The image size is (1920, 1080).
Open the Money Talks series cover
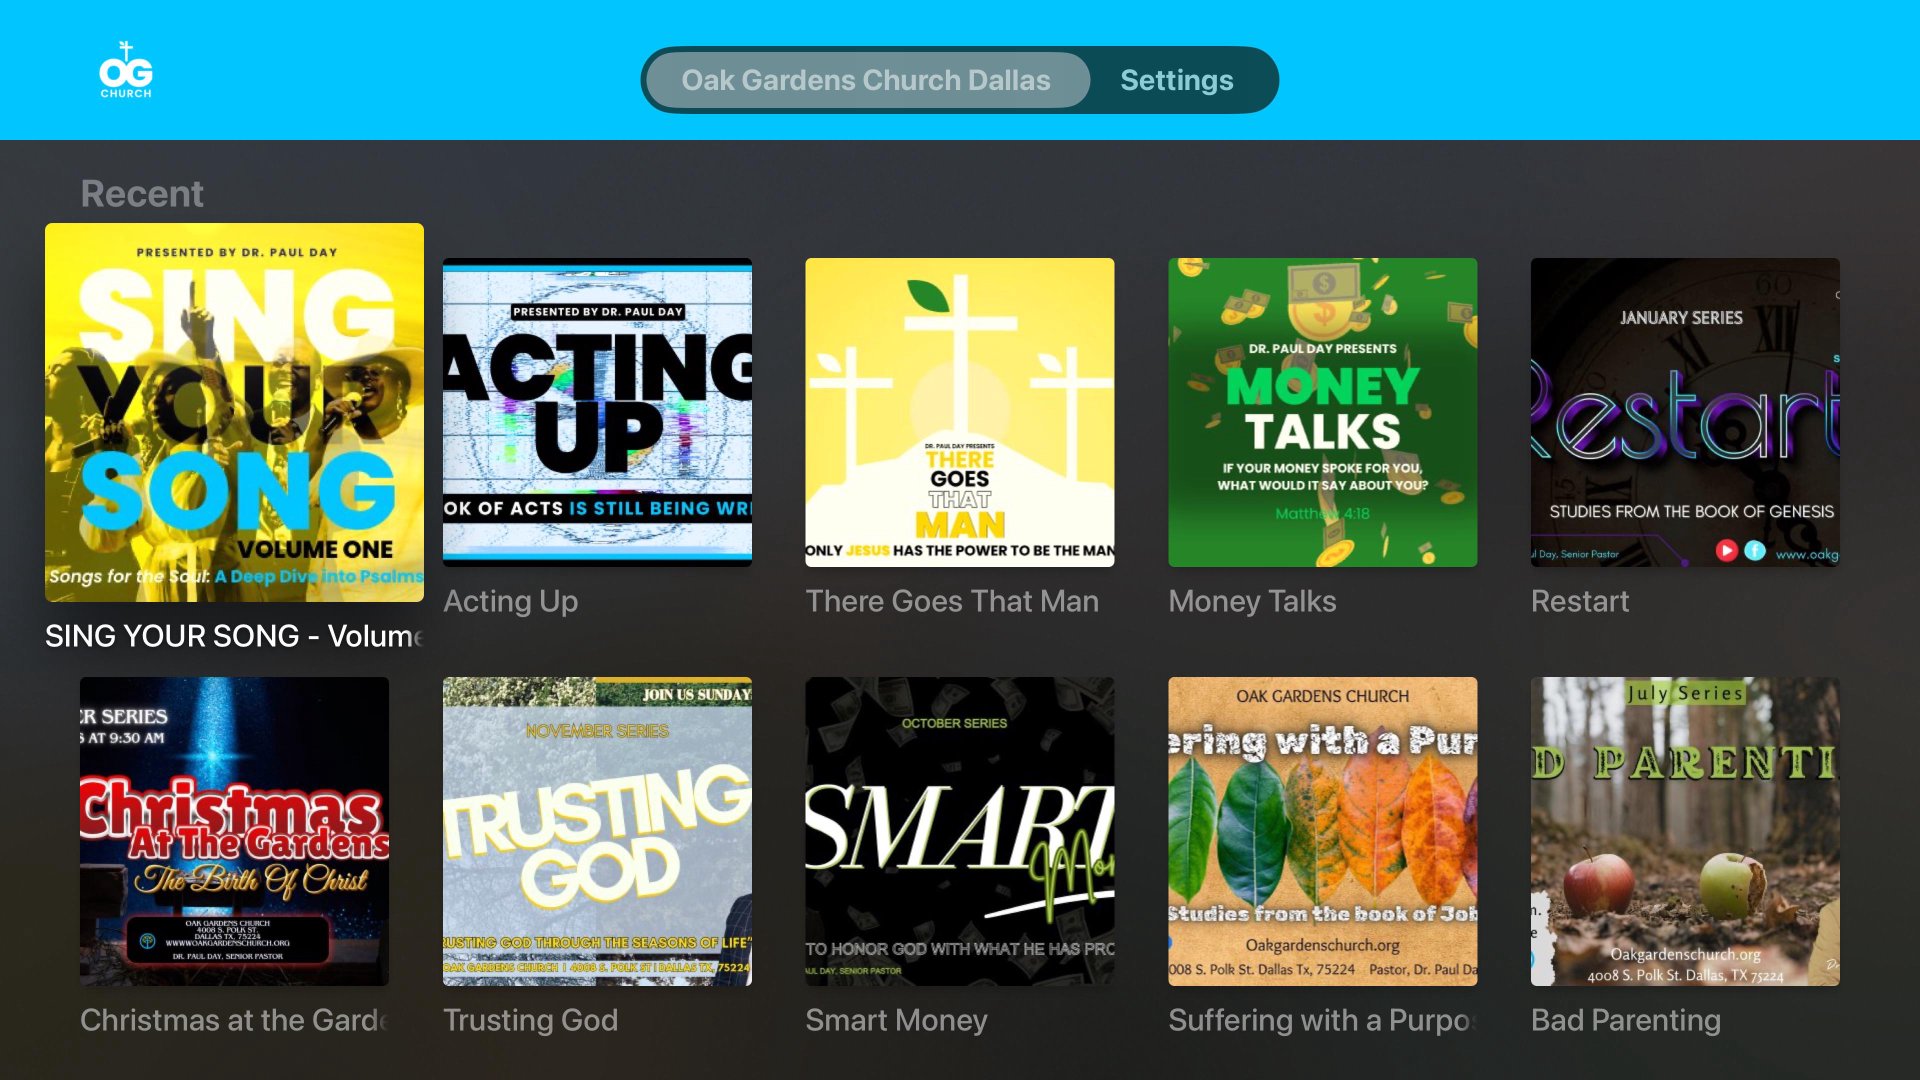1323,412
